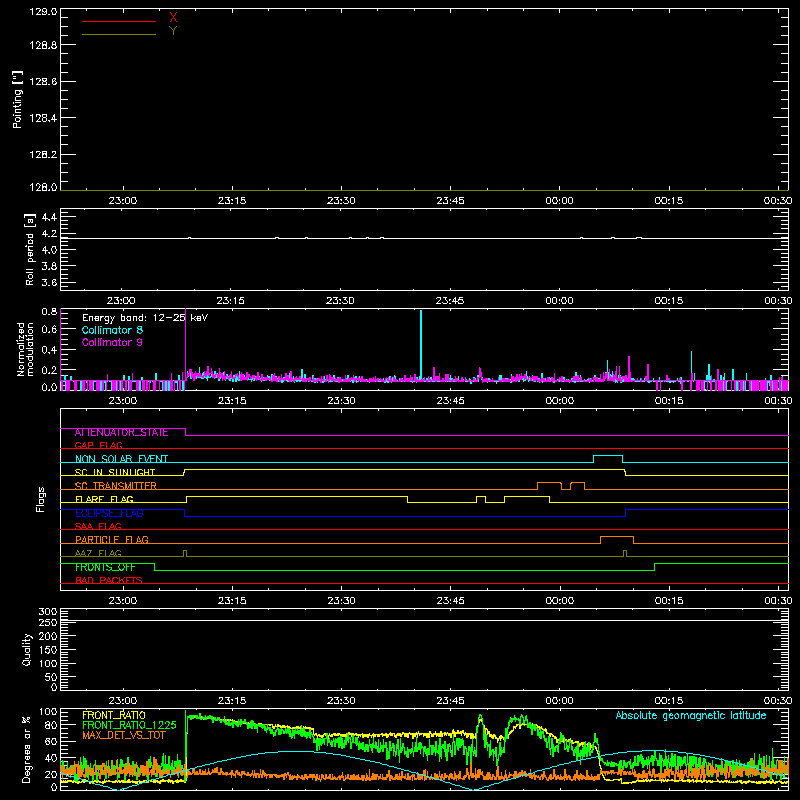Screen dimensions: 800x800
Task: Click the MAX_DET_VS_TOT legend entry
Action: pyautogui.click(x=124, y=735)
